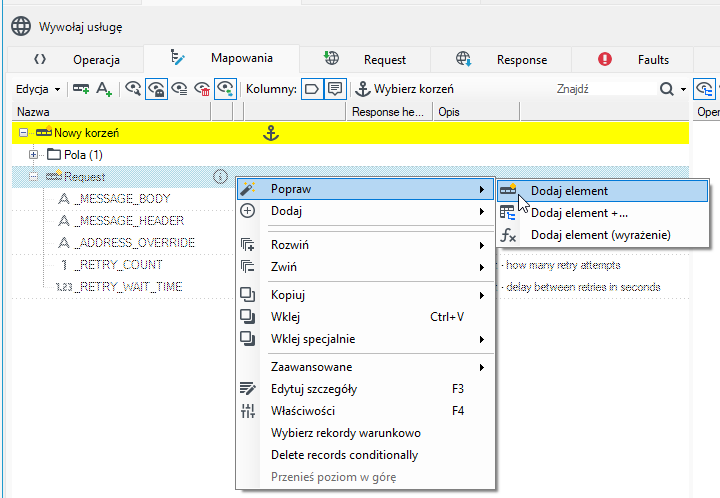Click the Opis column header
This screenshot has height=498, width=720.
[477, 112]
